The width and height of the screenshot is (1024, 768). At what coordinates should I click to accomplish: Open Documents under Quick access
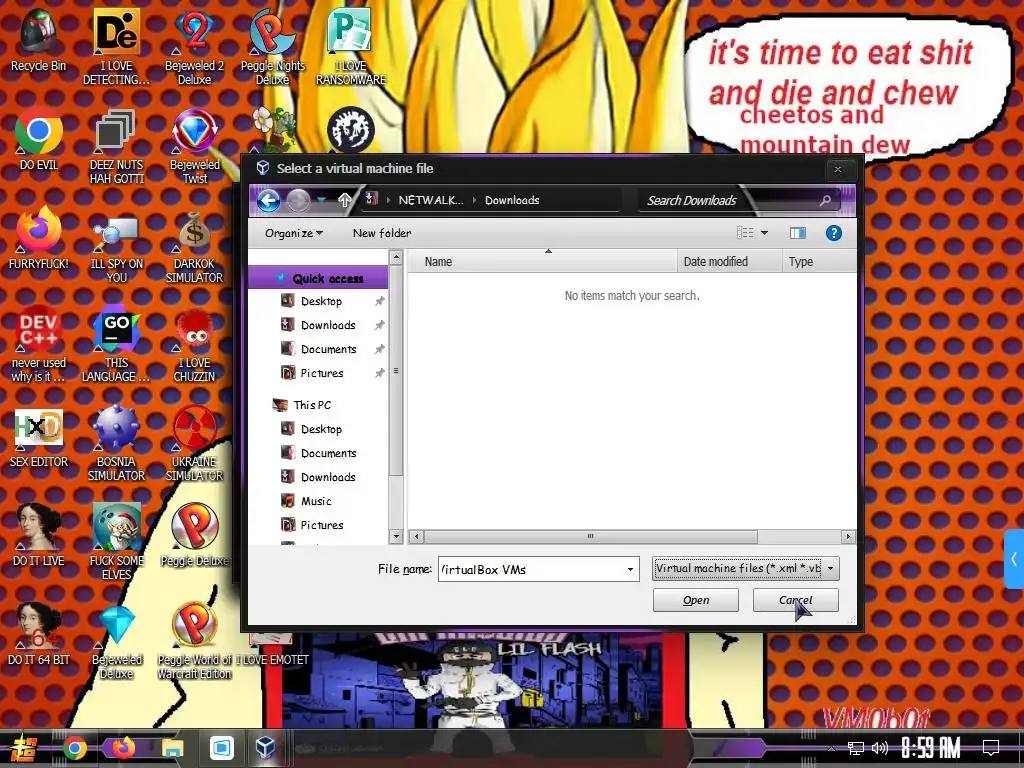pyautogui.click(x=328, y=349)
